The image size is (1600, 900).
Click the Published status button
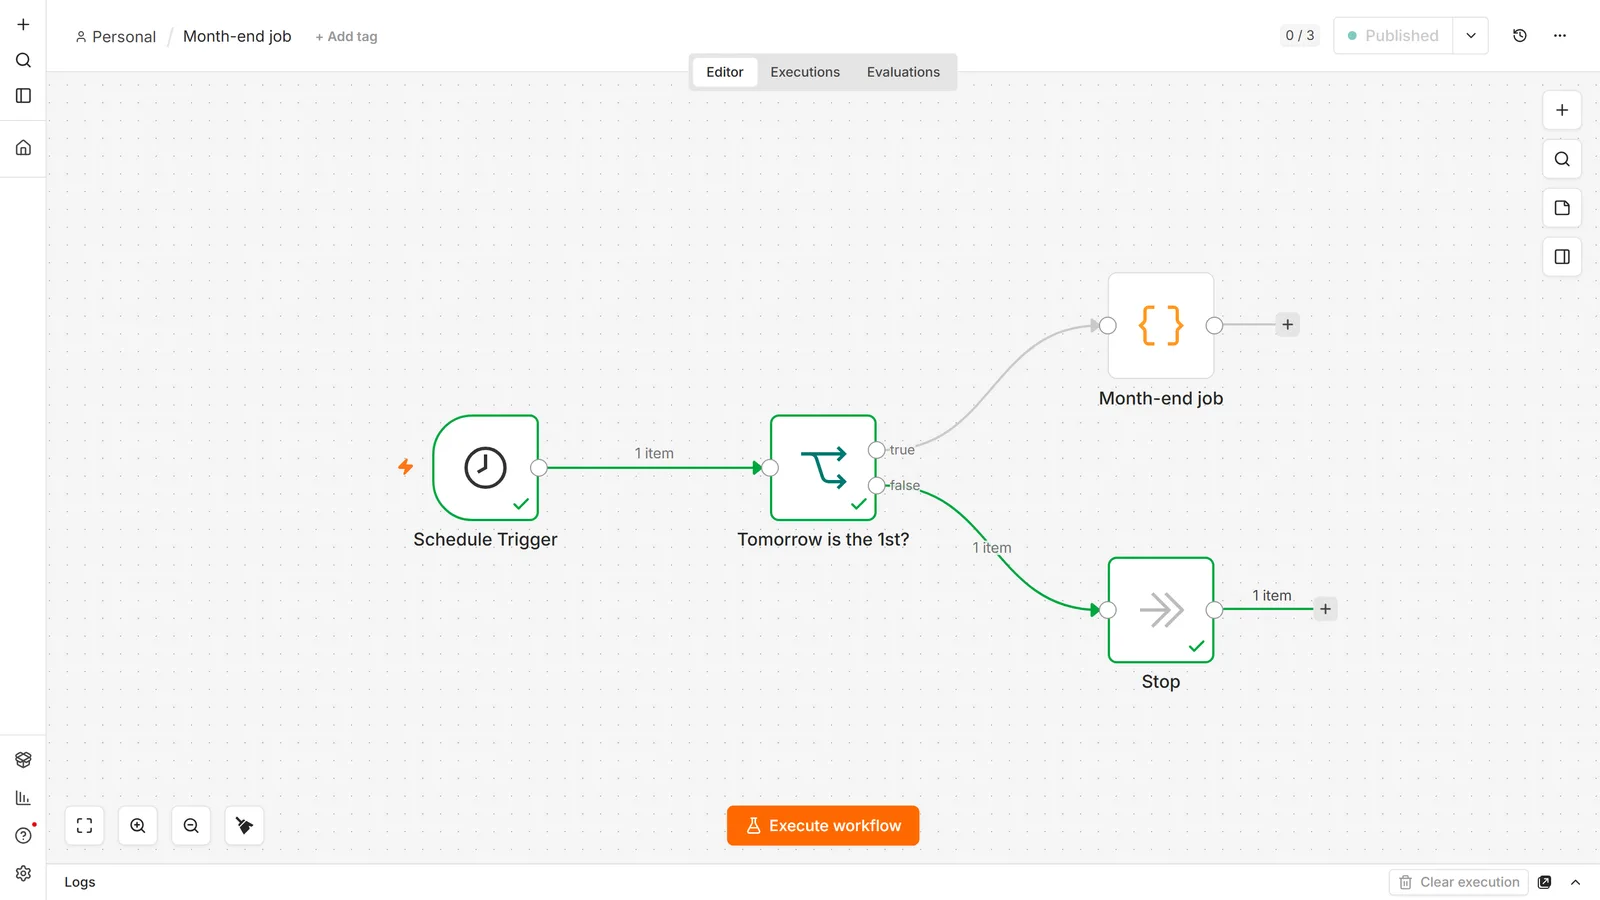pyautogui.click(x=1393, y=36)
